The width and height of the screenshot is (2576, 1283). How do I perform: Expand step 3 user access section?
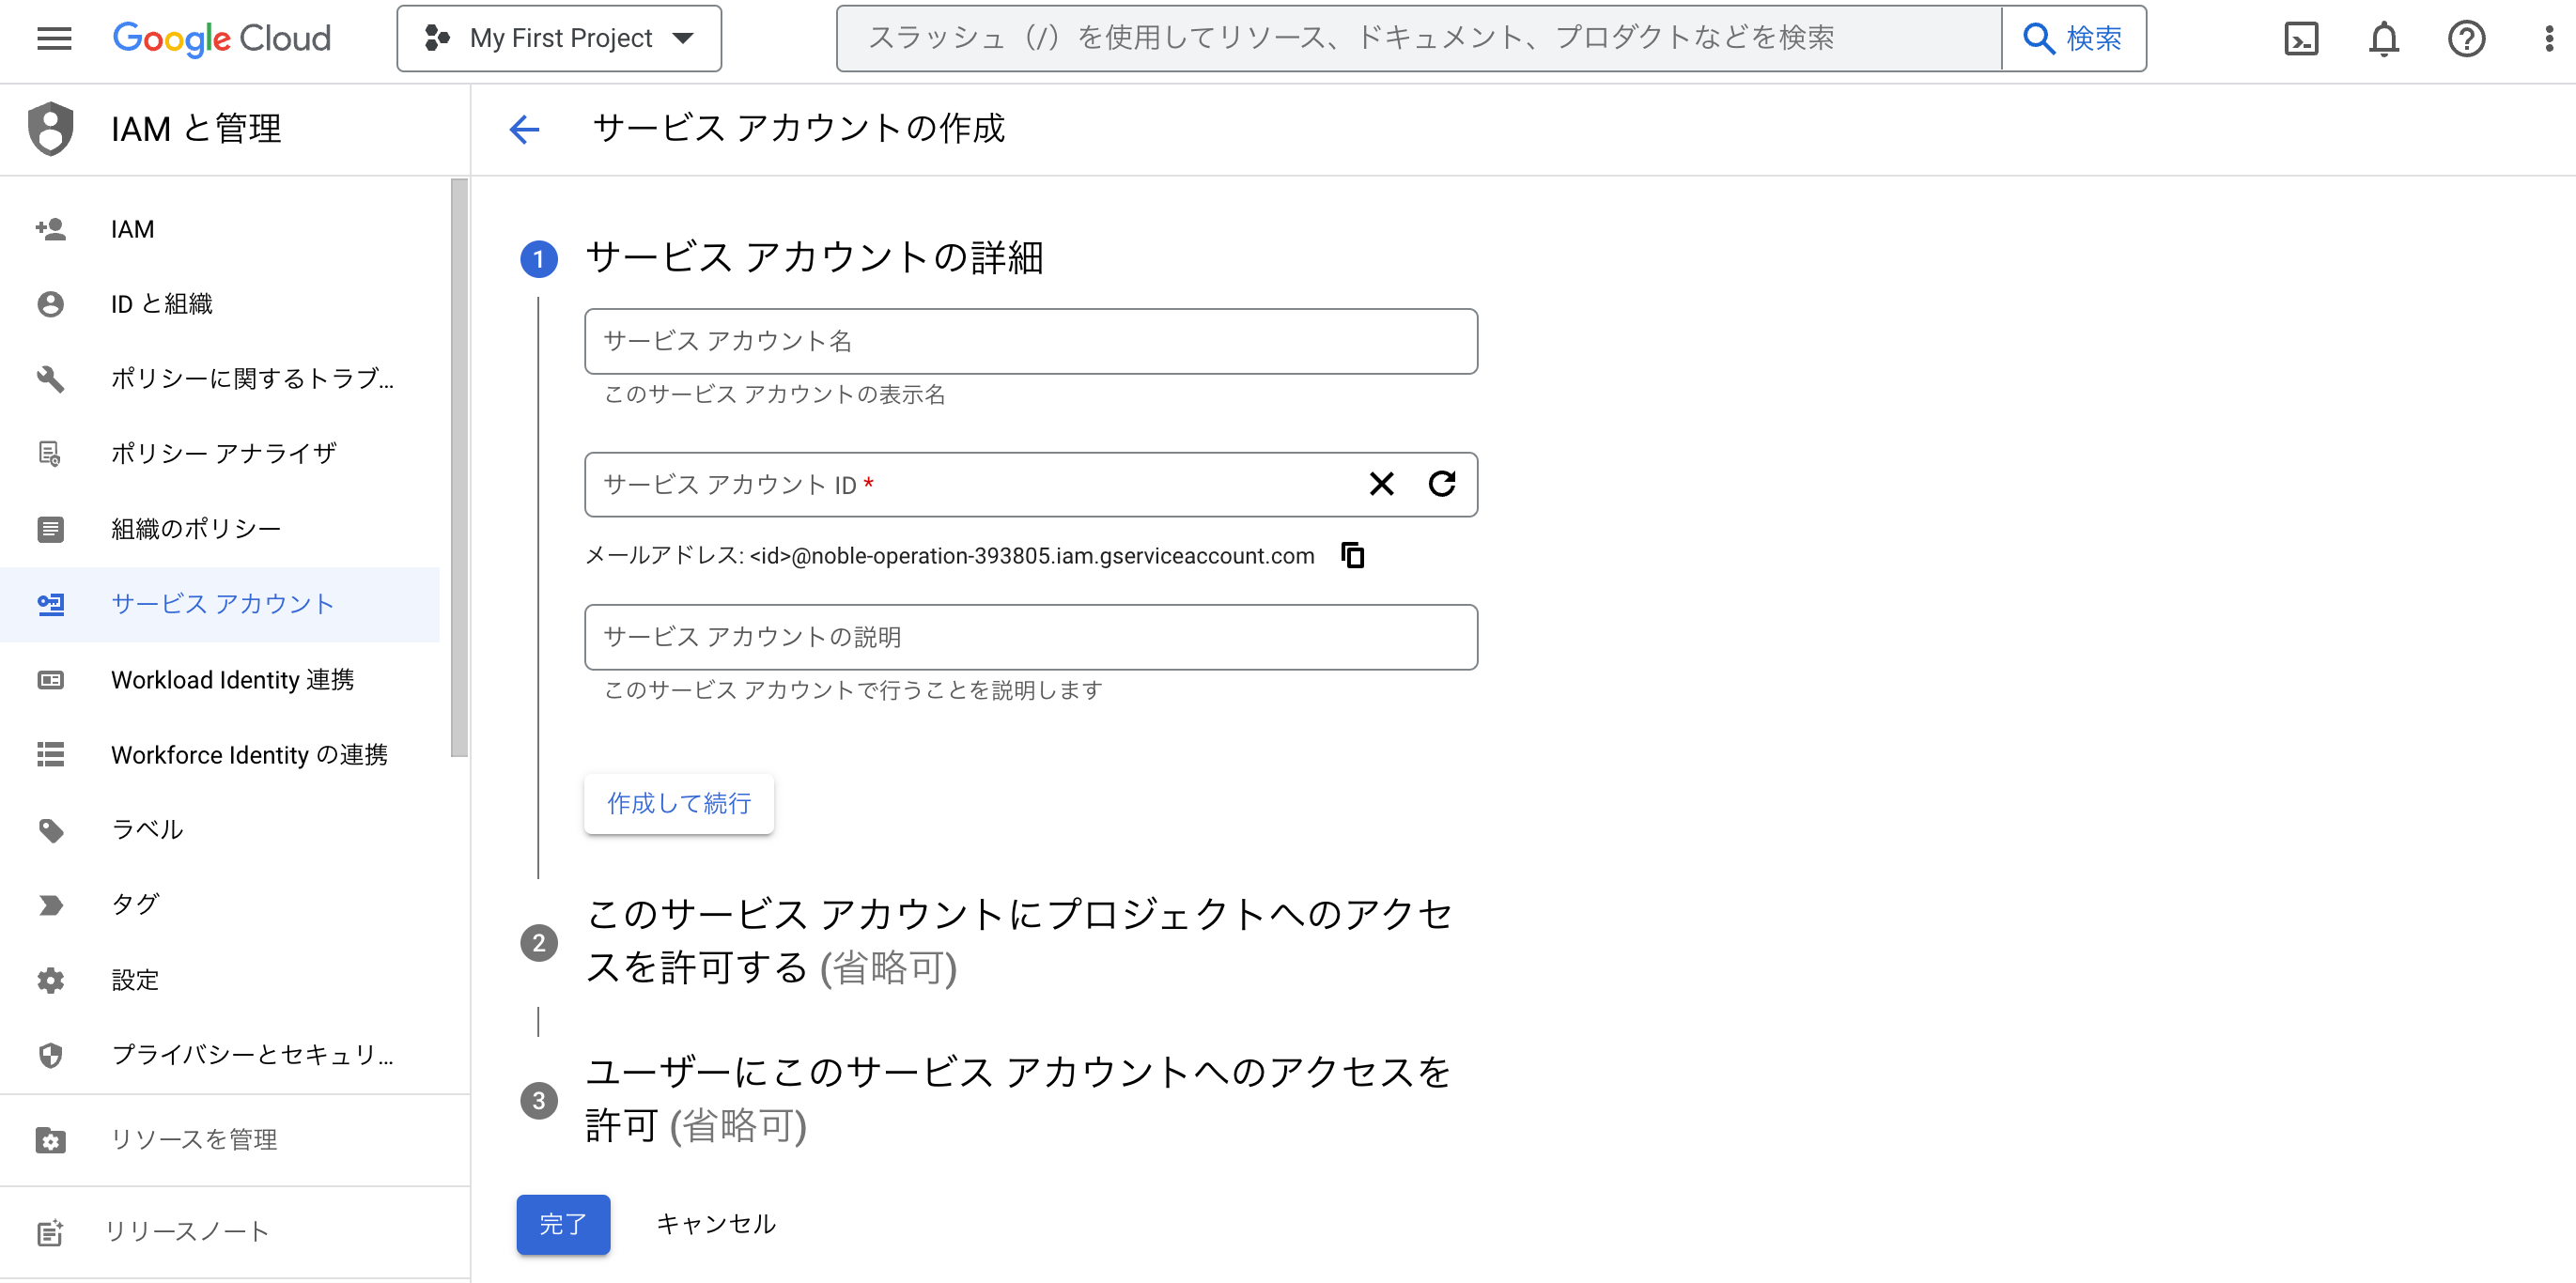click(1018, 1099)
